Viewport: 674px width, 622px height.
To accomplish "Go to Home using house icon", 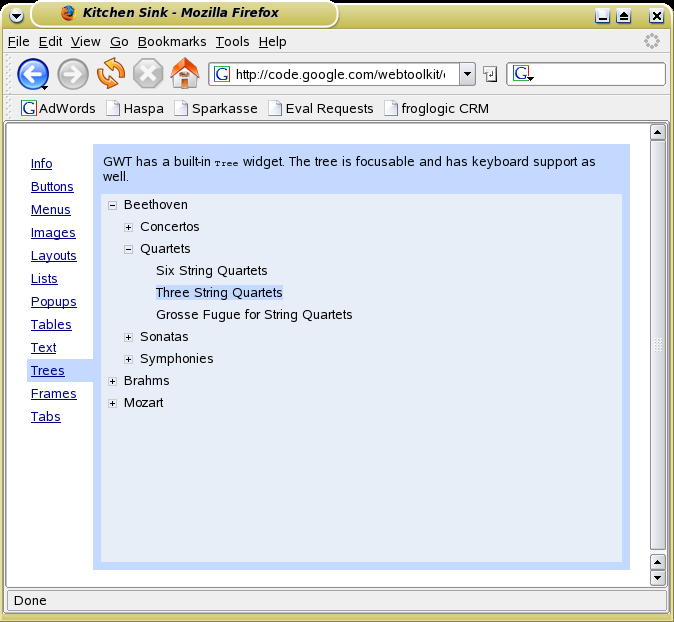I will click(185, 74).
